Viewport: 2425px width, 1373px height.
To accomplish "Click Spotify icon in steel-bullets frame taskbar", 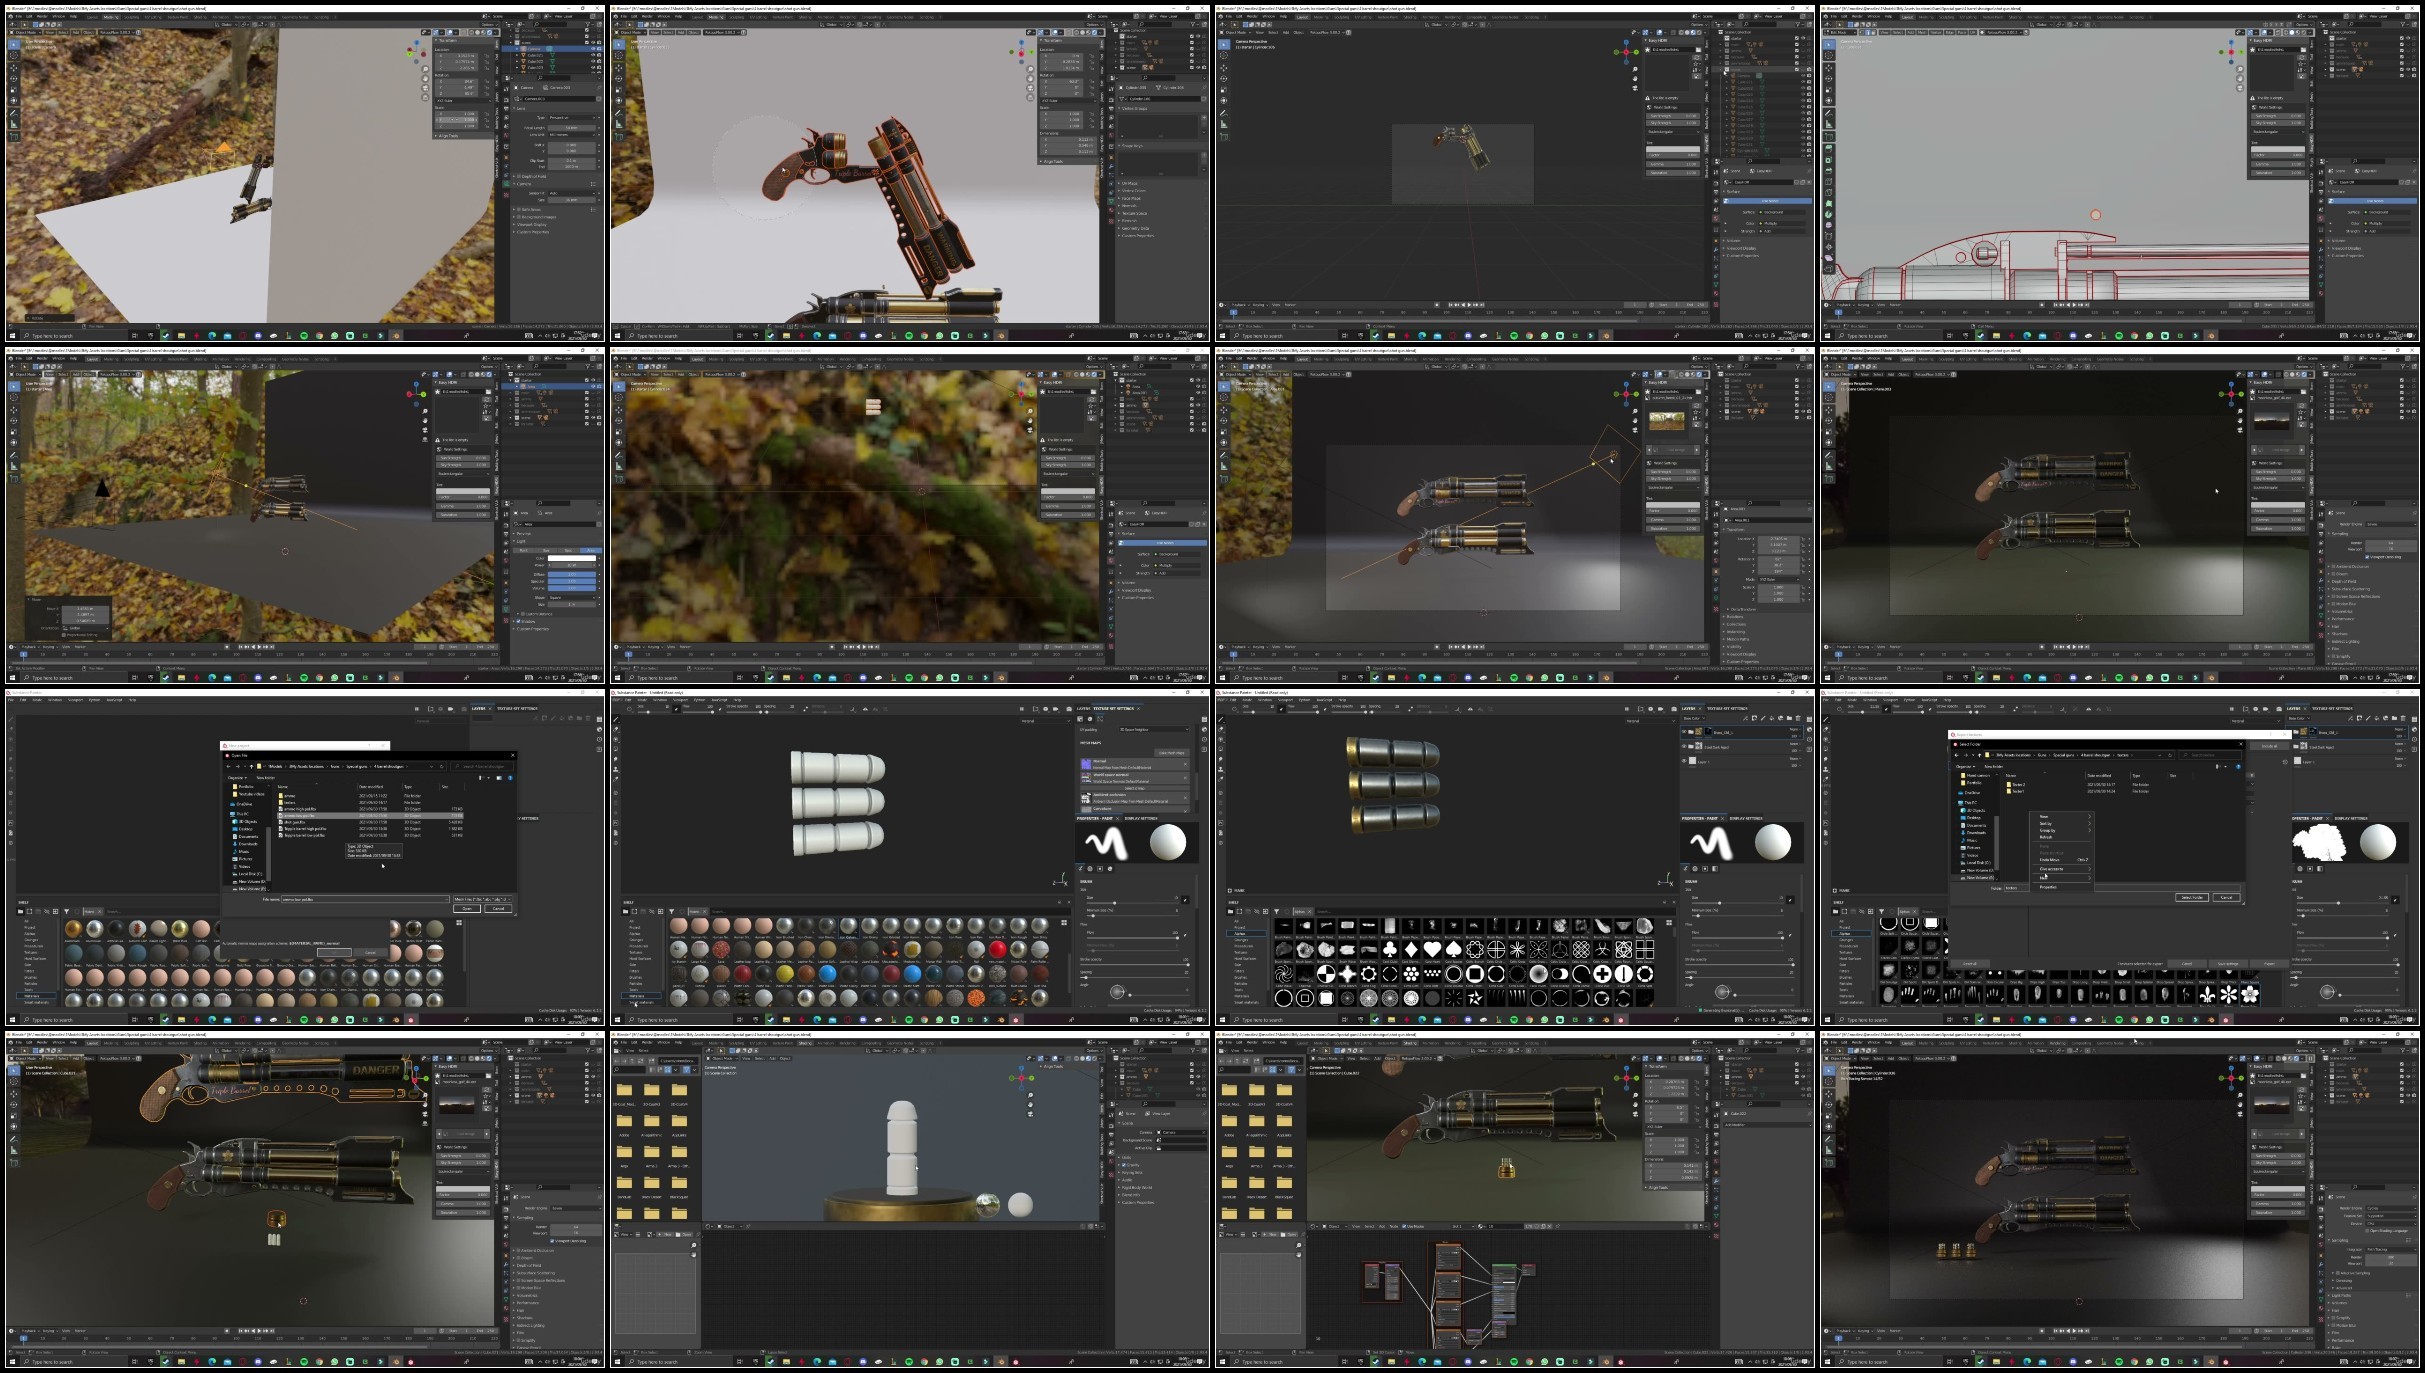I will [1514, 1020].
